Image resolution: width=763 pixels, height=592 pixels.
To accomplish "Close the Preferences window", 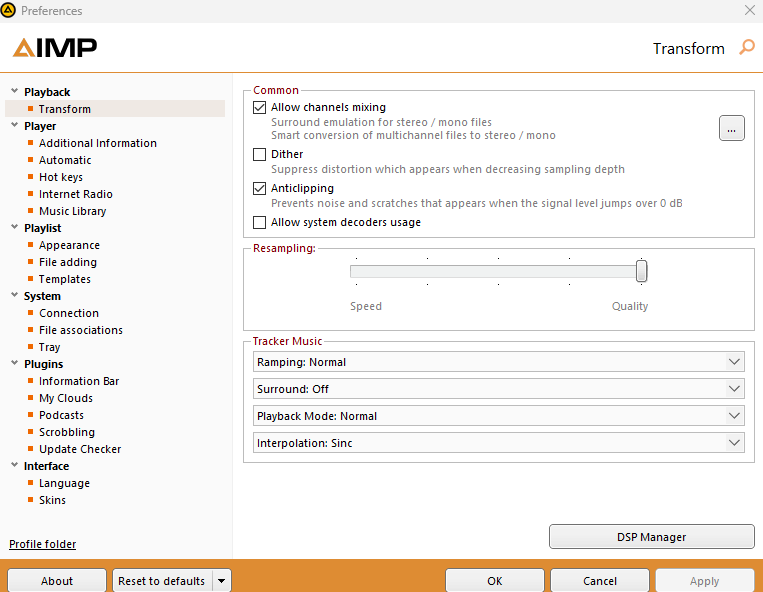I will tap(749, 10).
